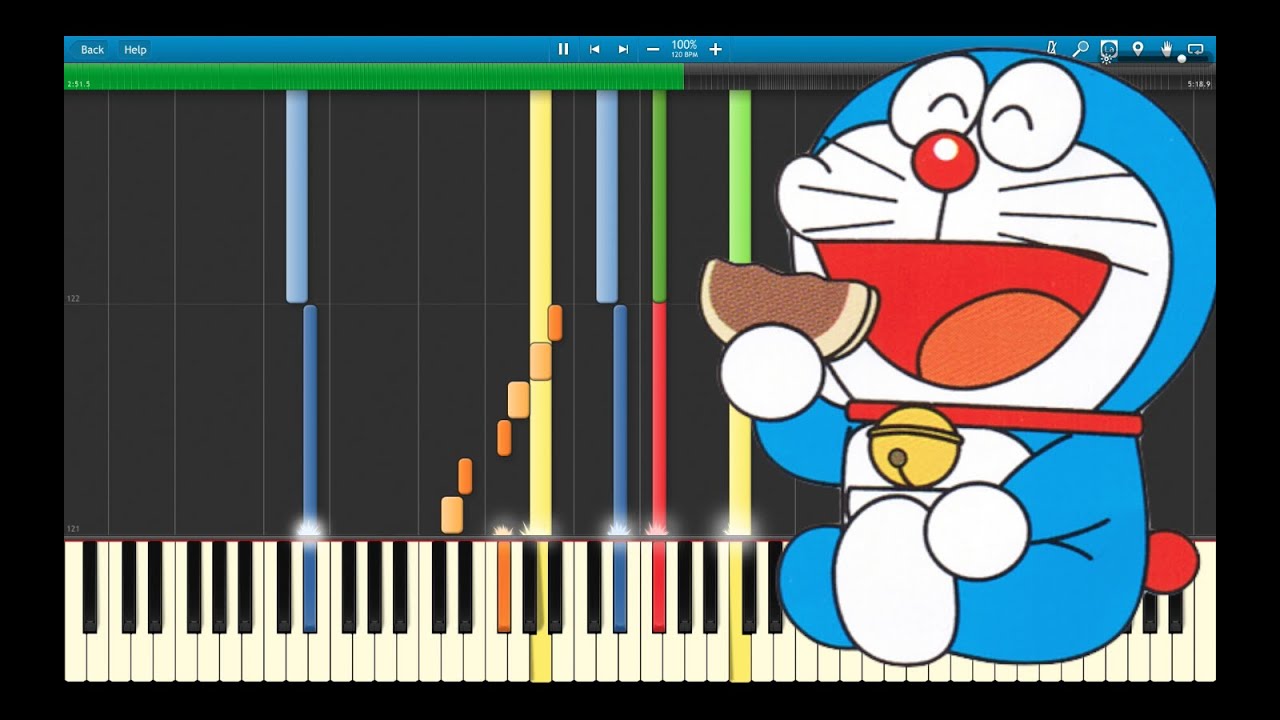Viewport: 1280px width, 720px height.
Task: Toggle the metronome icon
Action: click(x=1052, y=48)
